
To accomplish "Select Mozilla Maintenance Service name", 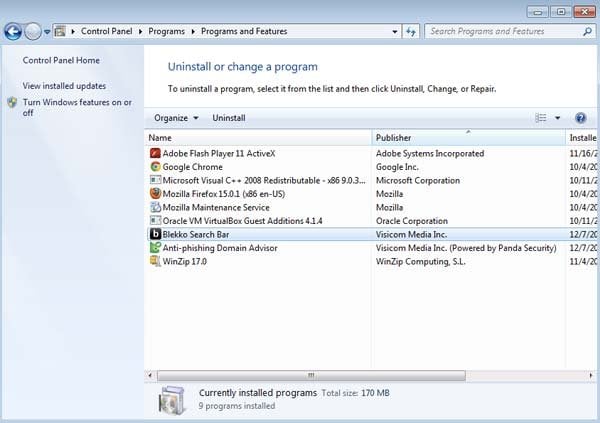I will point(216,207).
